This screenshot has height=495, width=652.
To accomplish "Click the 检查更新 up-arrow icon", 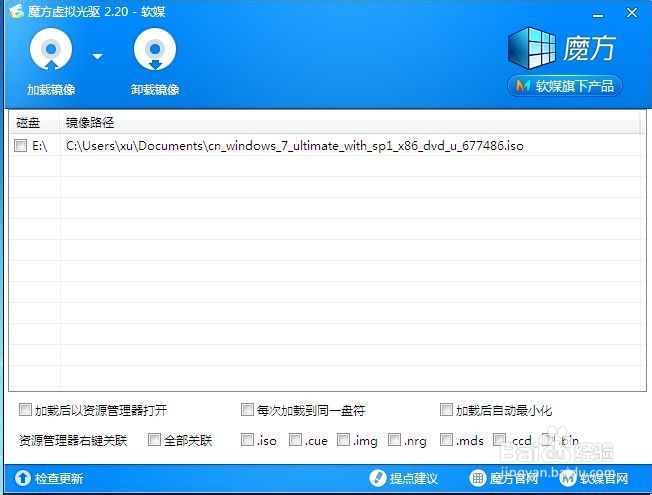I will coord(23,478).
